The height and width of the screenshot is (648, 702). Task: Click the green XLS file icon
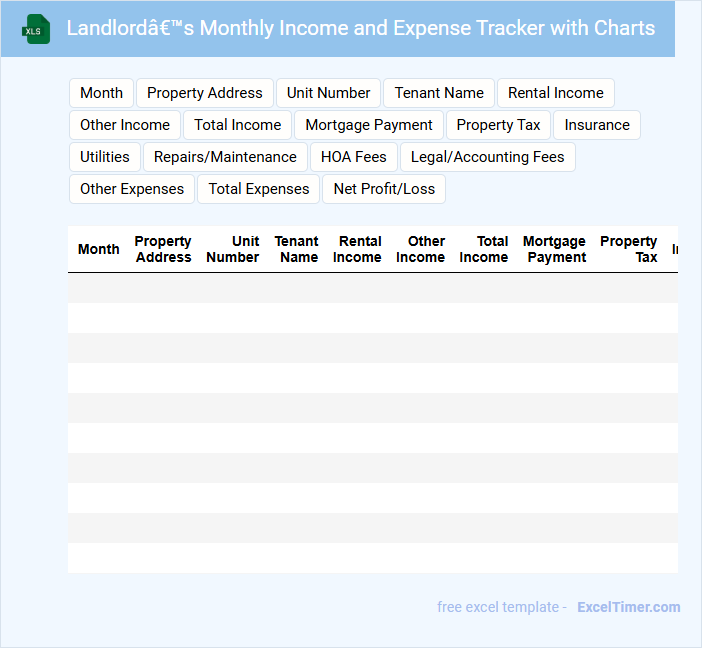[x=36, y=29]
